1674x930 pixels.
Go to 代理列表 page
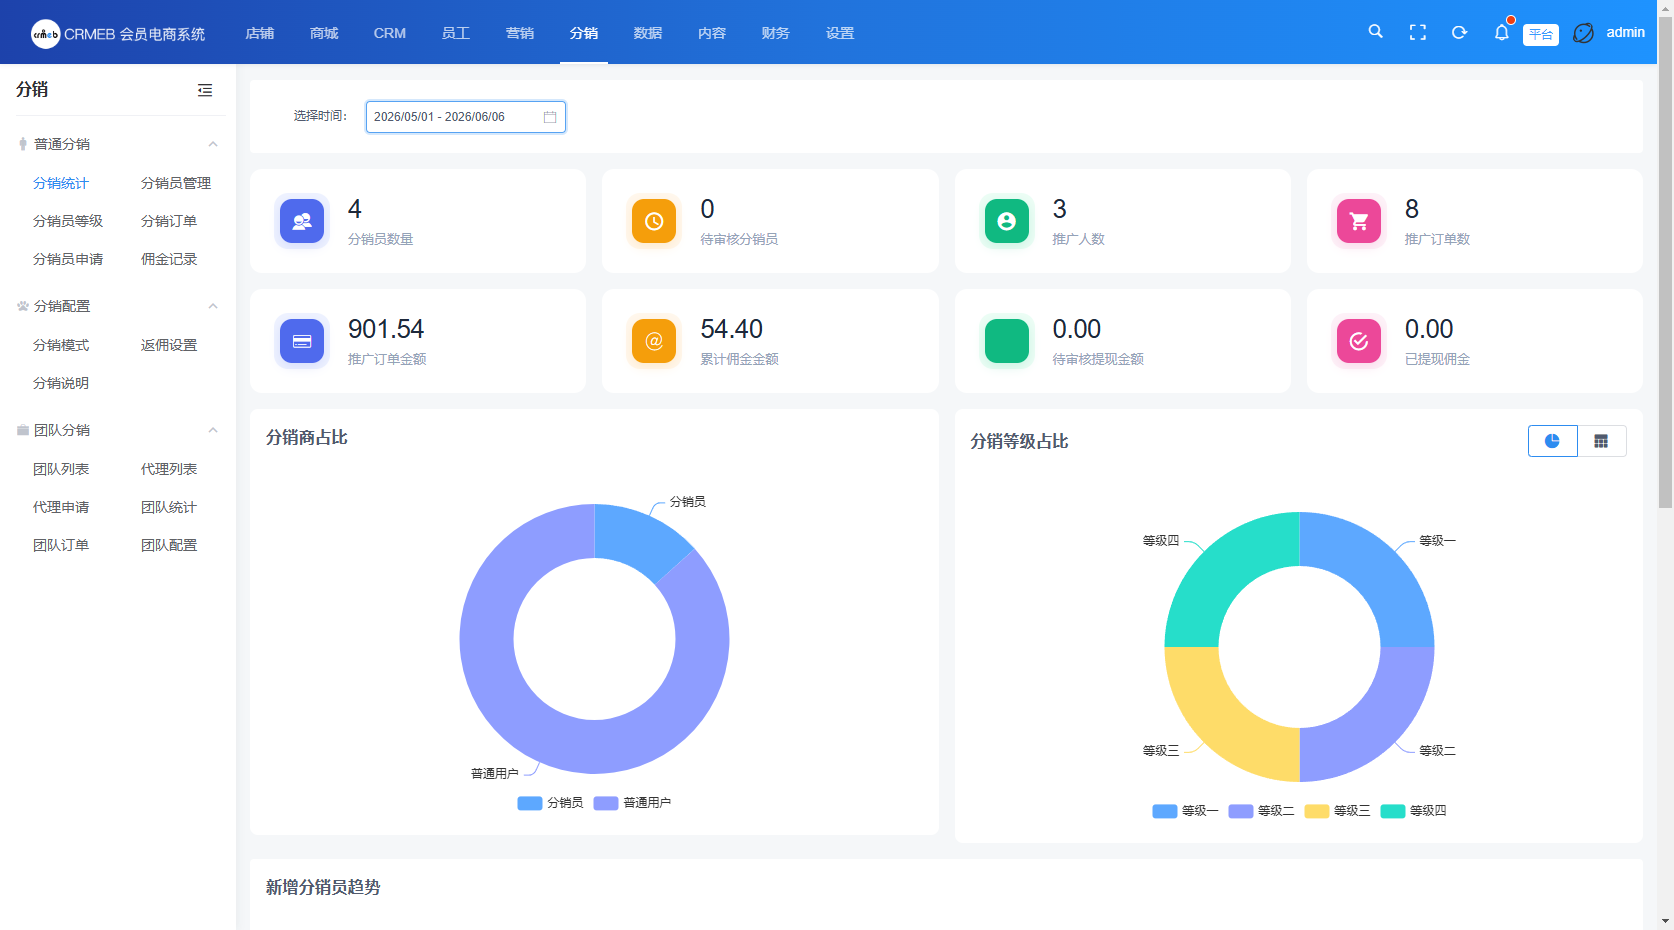tap(169, 469)
